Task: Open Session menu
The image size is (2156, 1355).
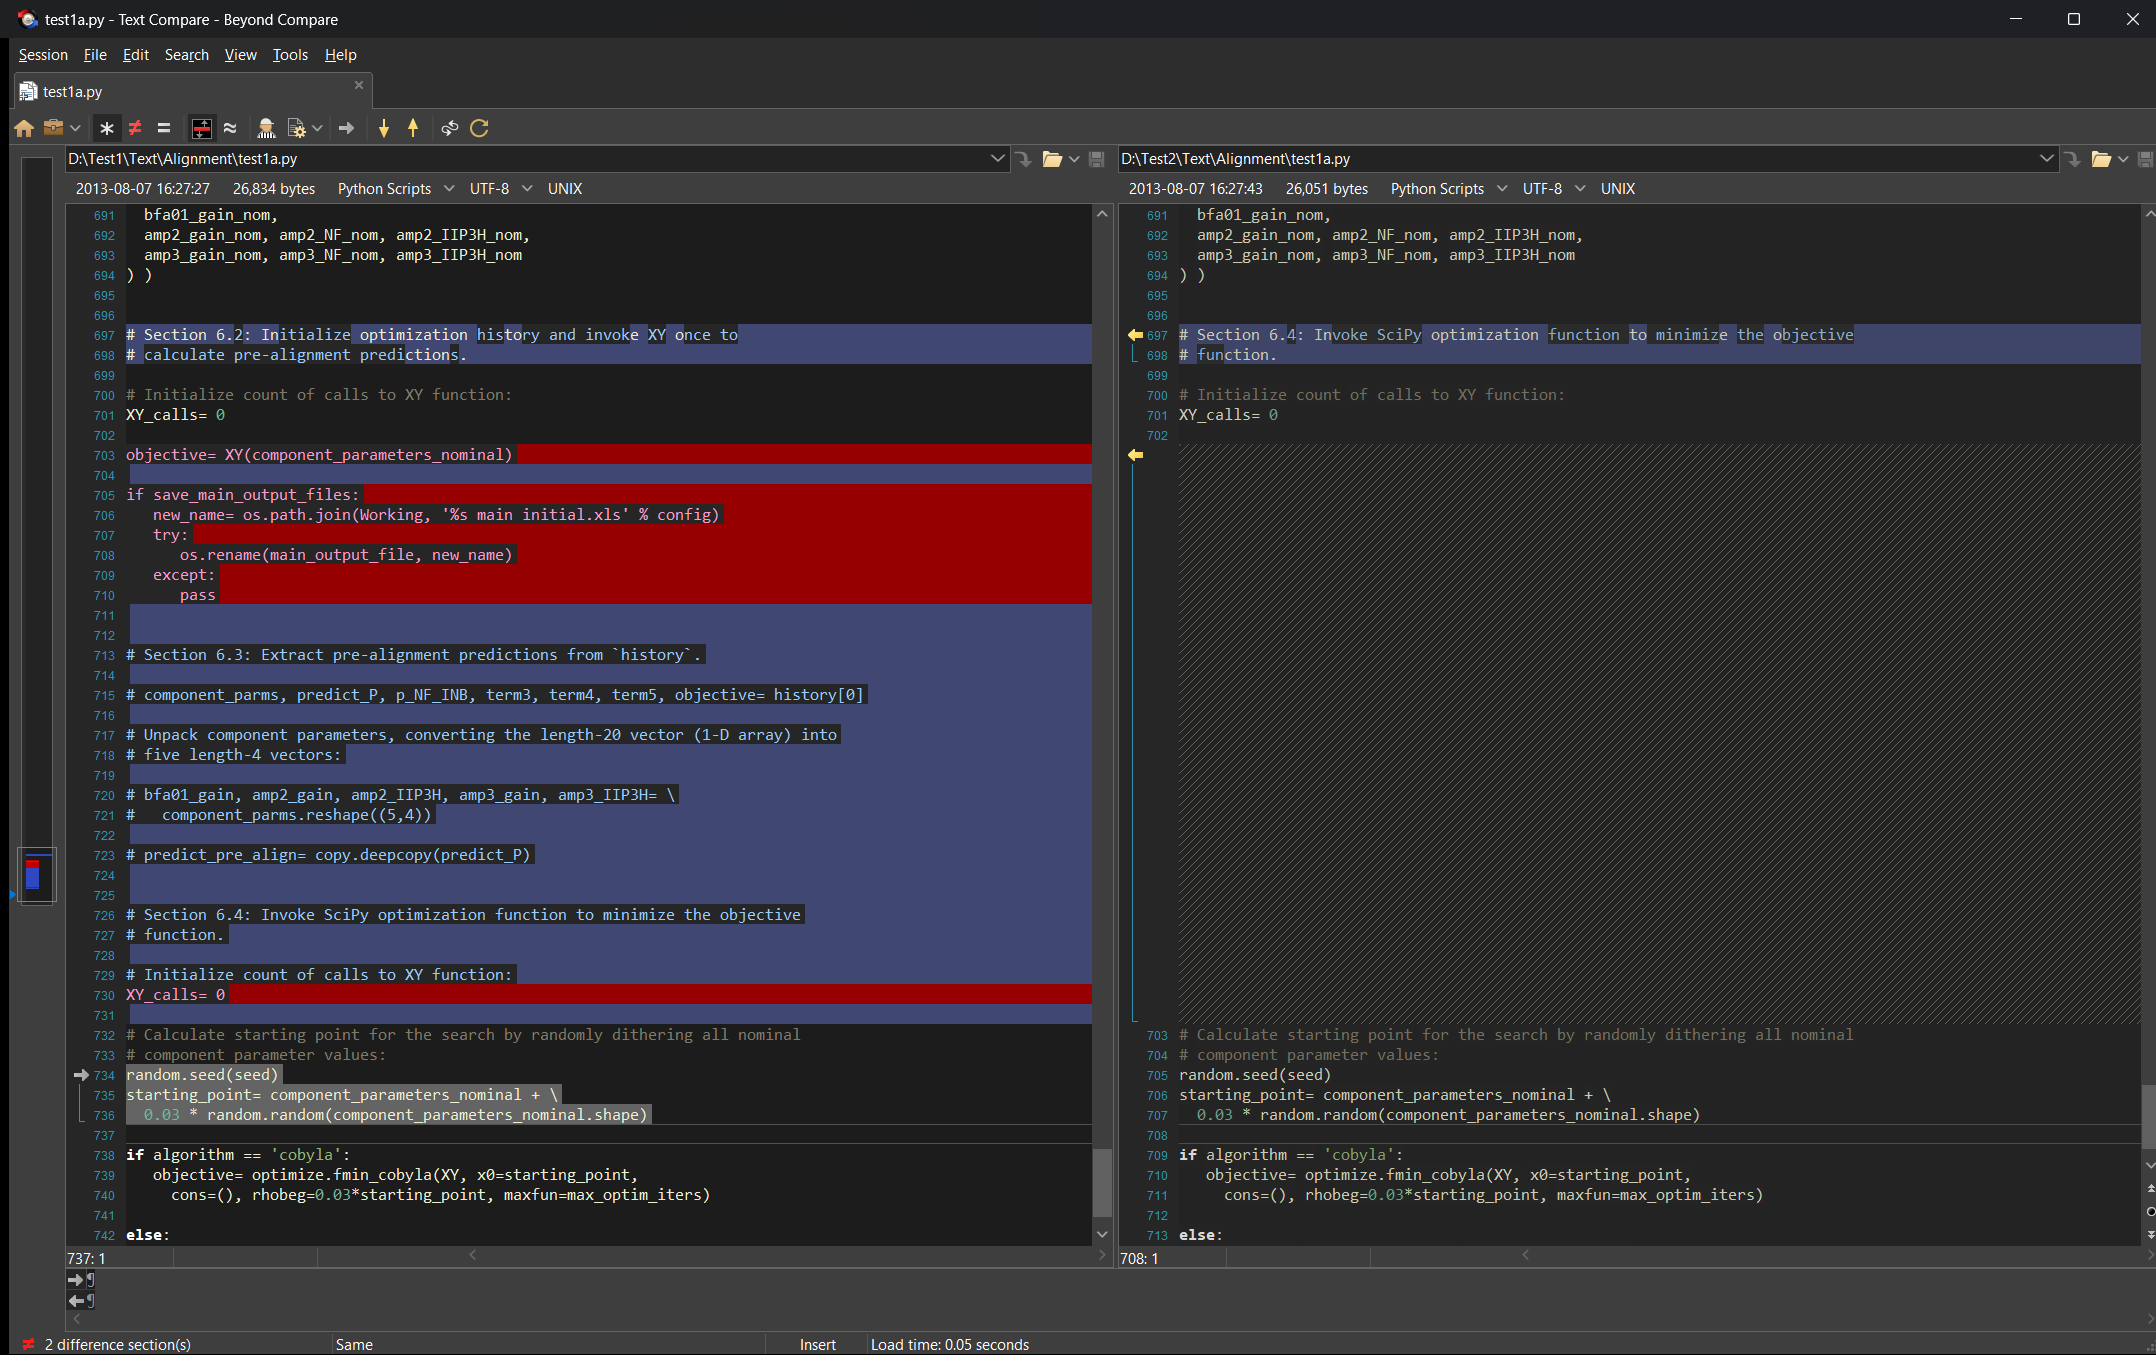Action: tap(43, 55)
